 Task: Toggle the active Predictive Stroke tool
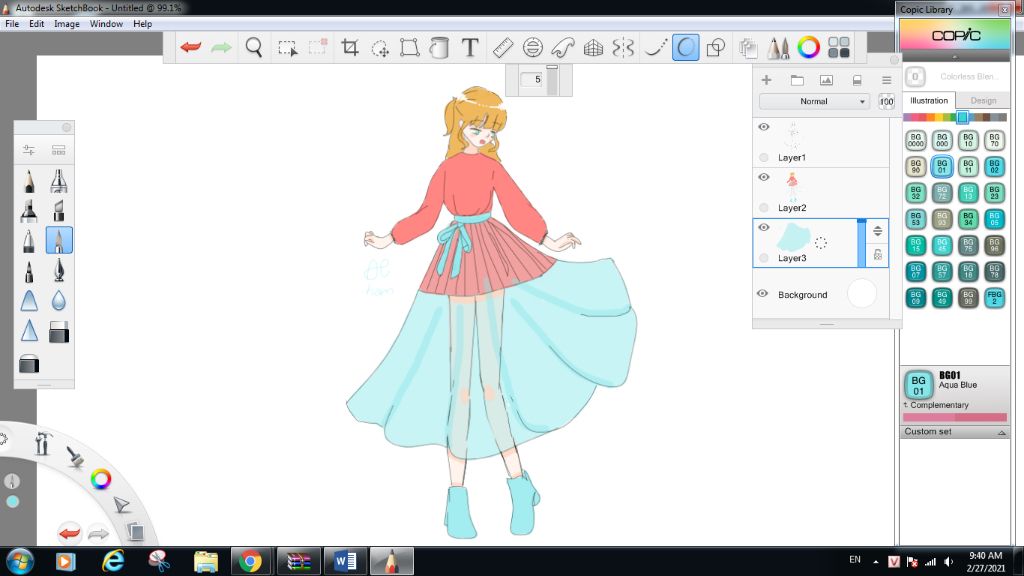point(685,47)
